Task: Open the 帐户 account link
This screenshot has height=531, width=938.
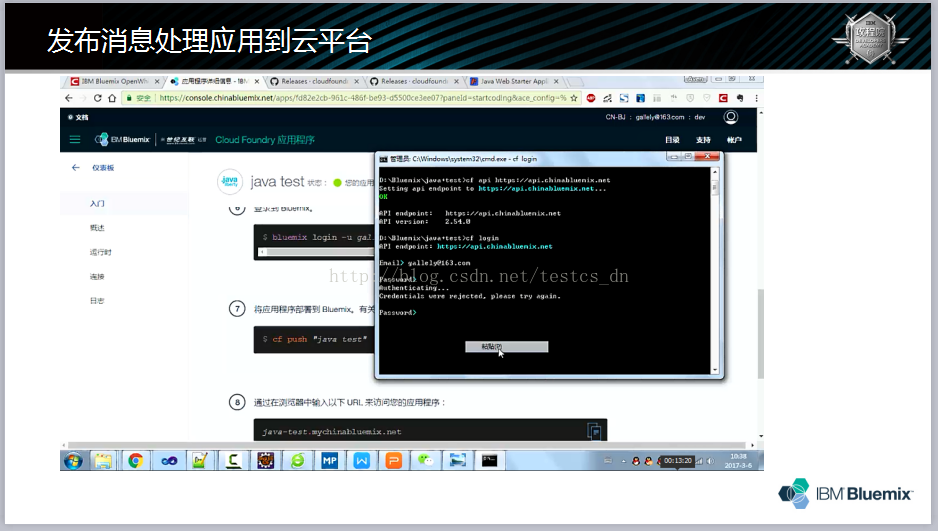Action: [x=735, y=140]
